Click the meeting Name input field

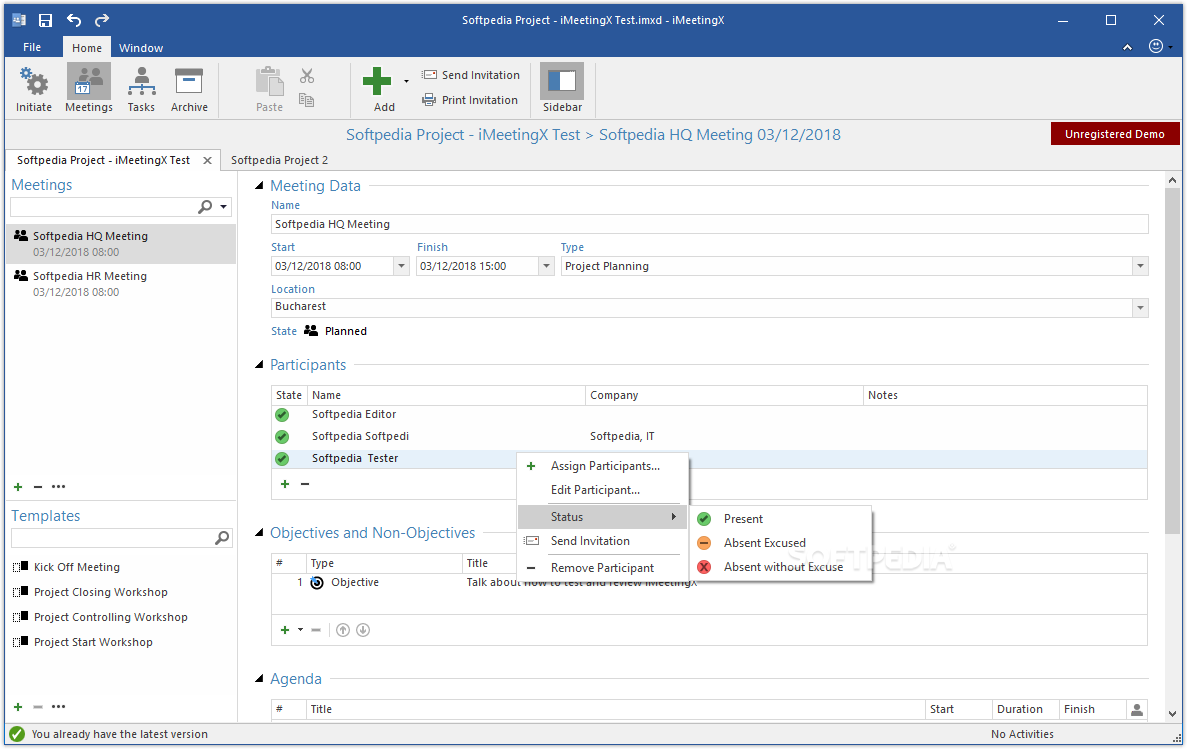coord(709,224)
